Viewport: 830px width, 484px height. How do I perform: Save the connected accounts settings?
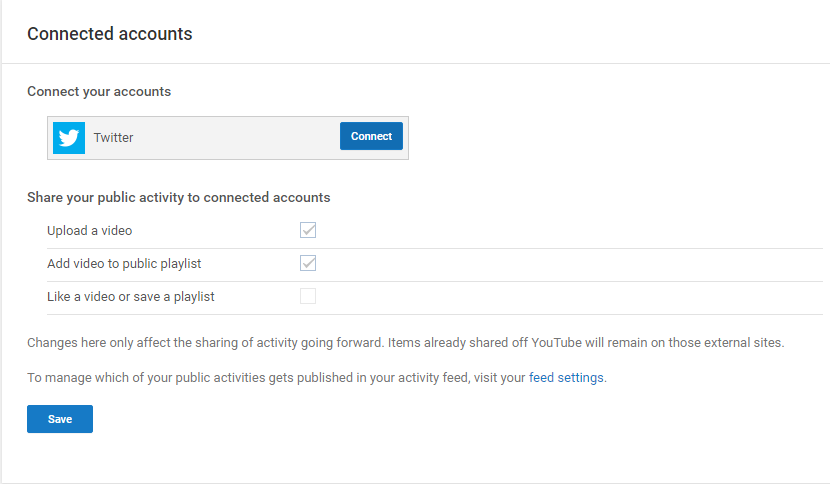(60, 419)
